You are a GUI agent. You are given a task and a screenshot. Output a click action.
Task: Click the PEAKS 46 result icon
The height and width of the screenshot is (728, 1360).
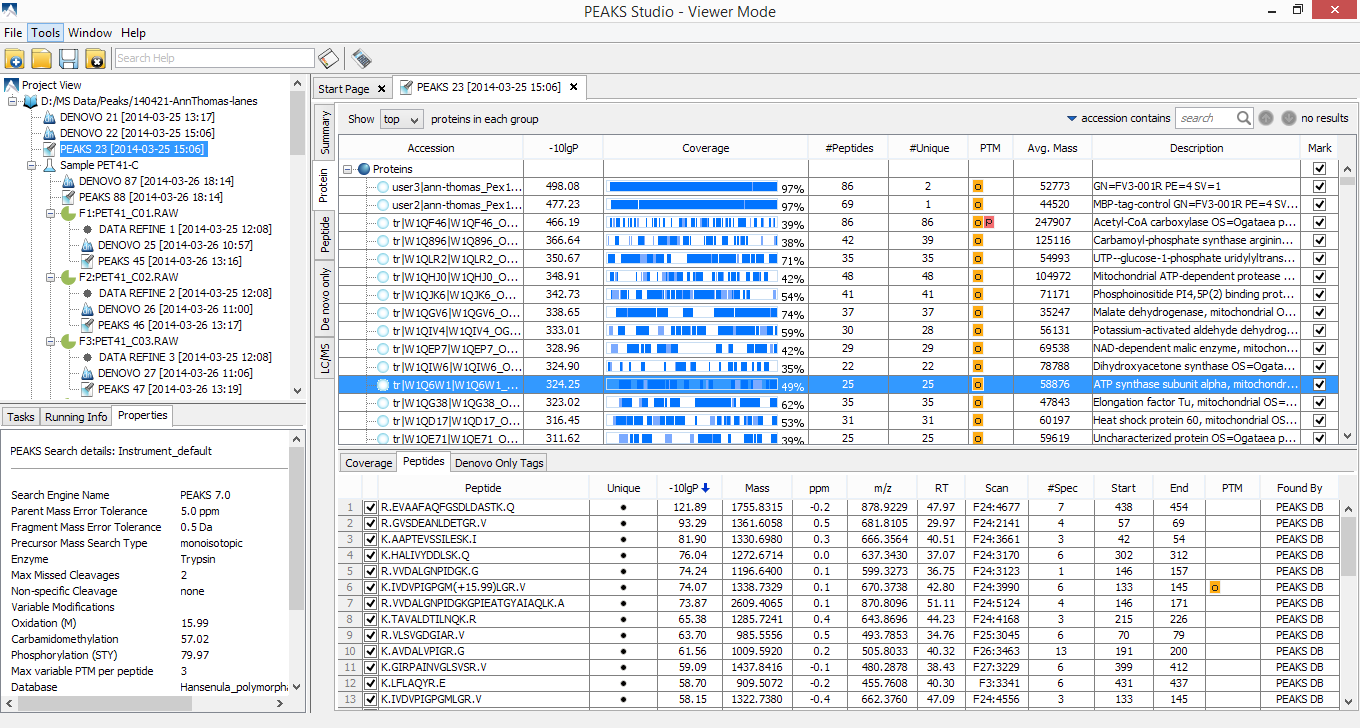coord(88,325)
